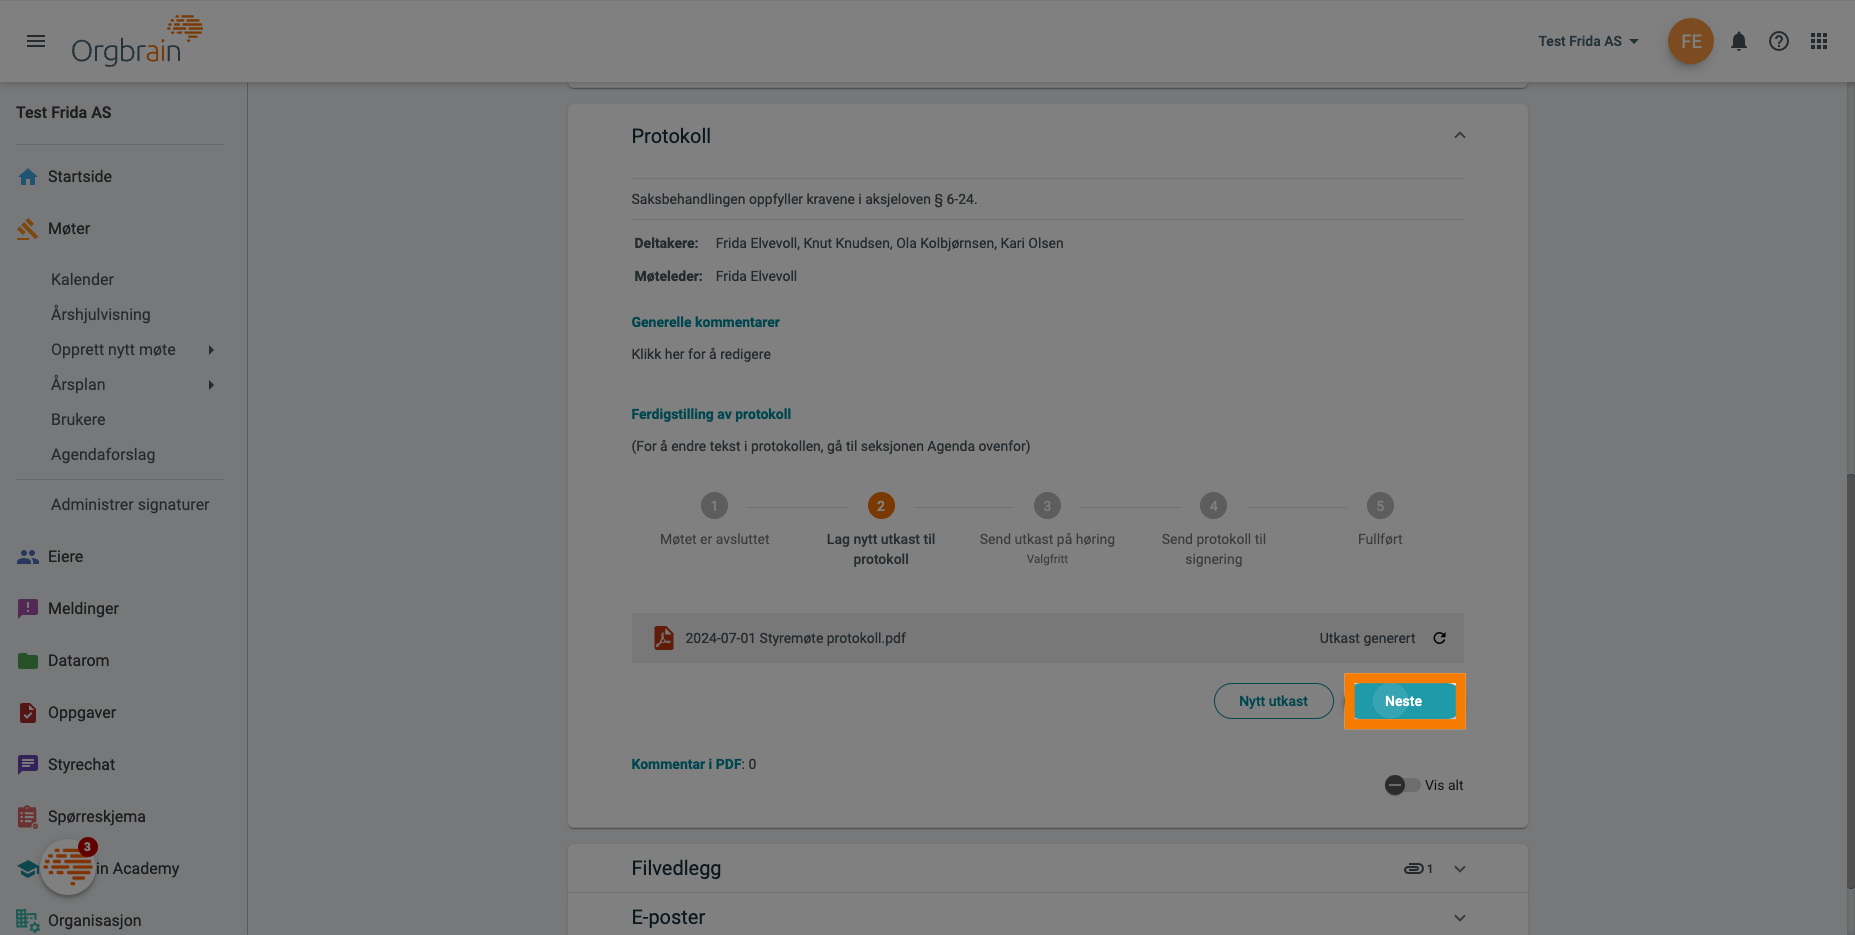Expand the Filvedlegg section
This screenshot has height=935, width=1855.
pos(1460,869)
